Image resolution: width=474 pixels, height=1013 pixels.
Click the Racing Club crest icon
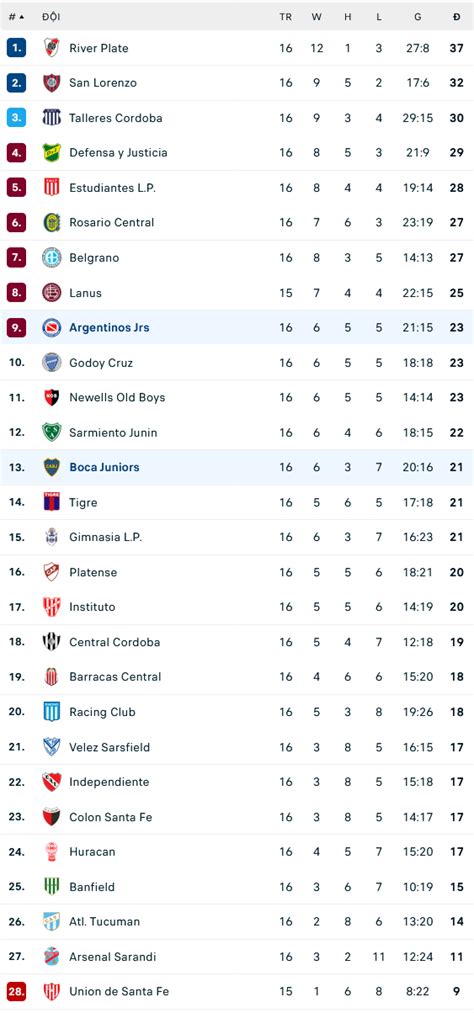pyautogui.click(x=52, y=712)
